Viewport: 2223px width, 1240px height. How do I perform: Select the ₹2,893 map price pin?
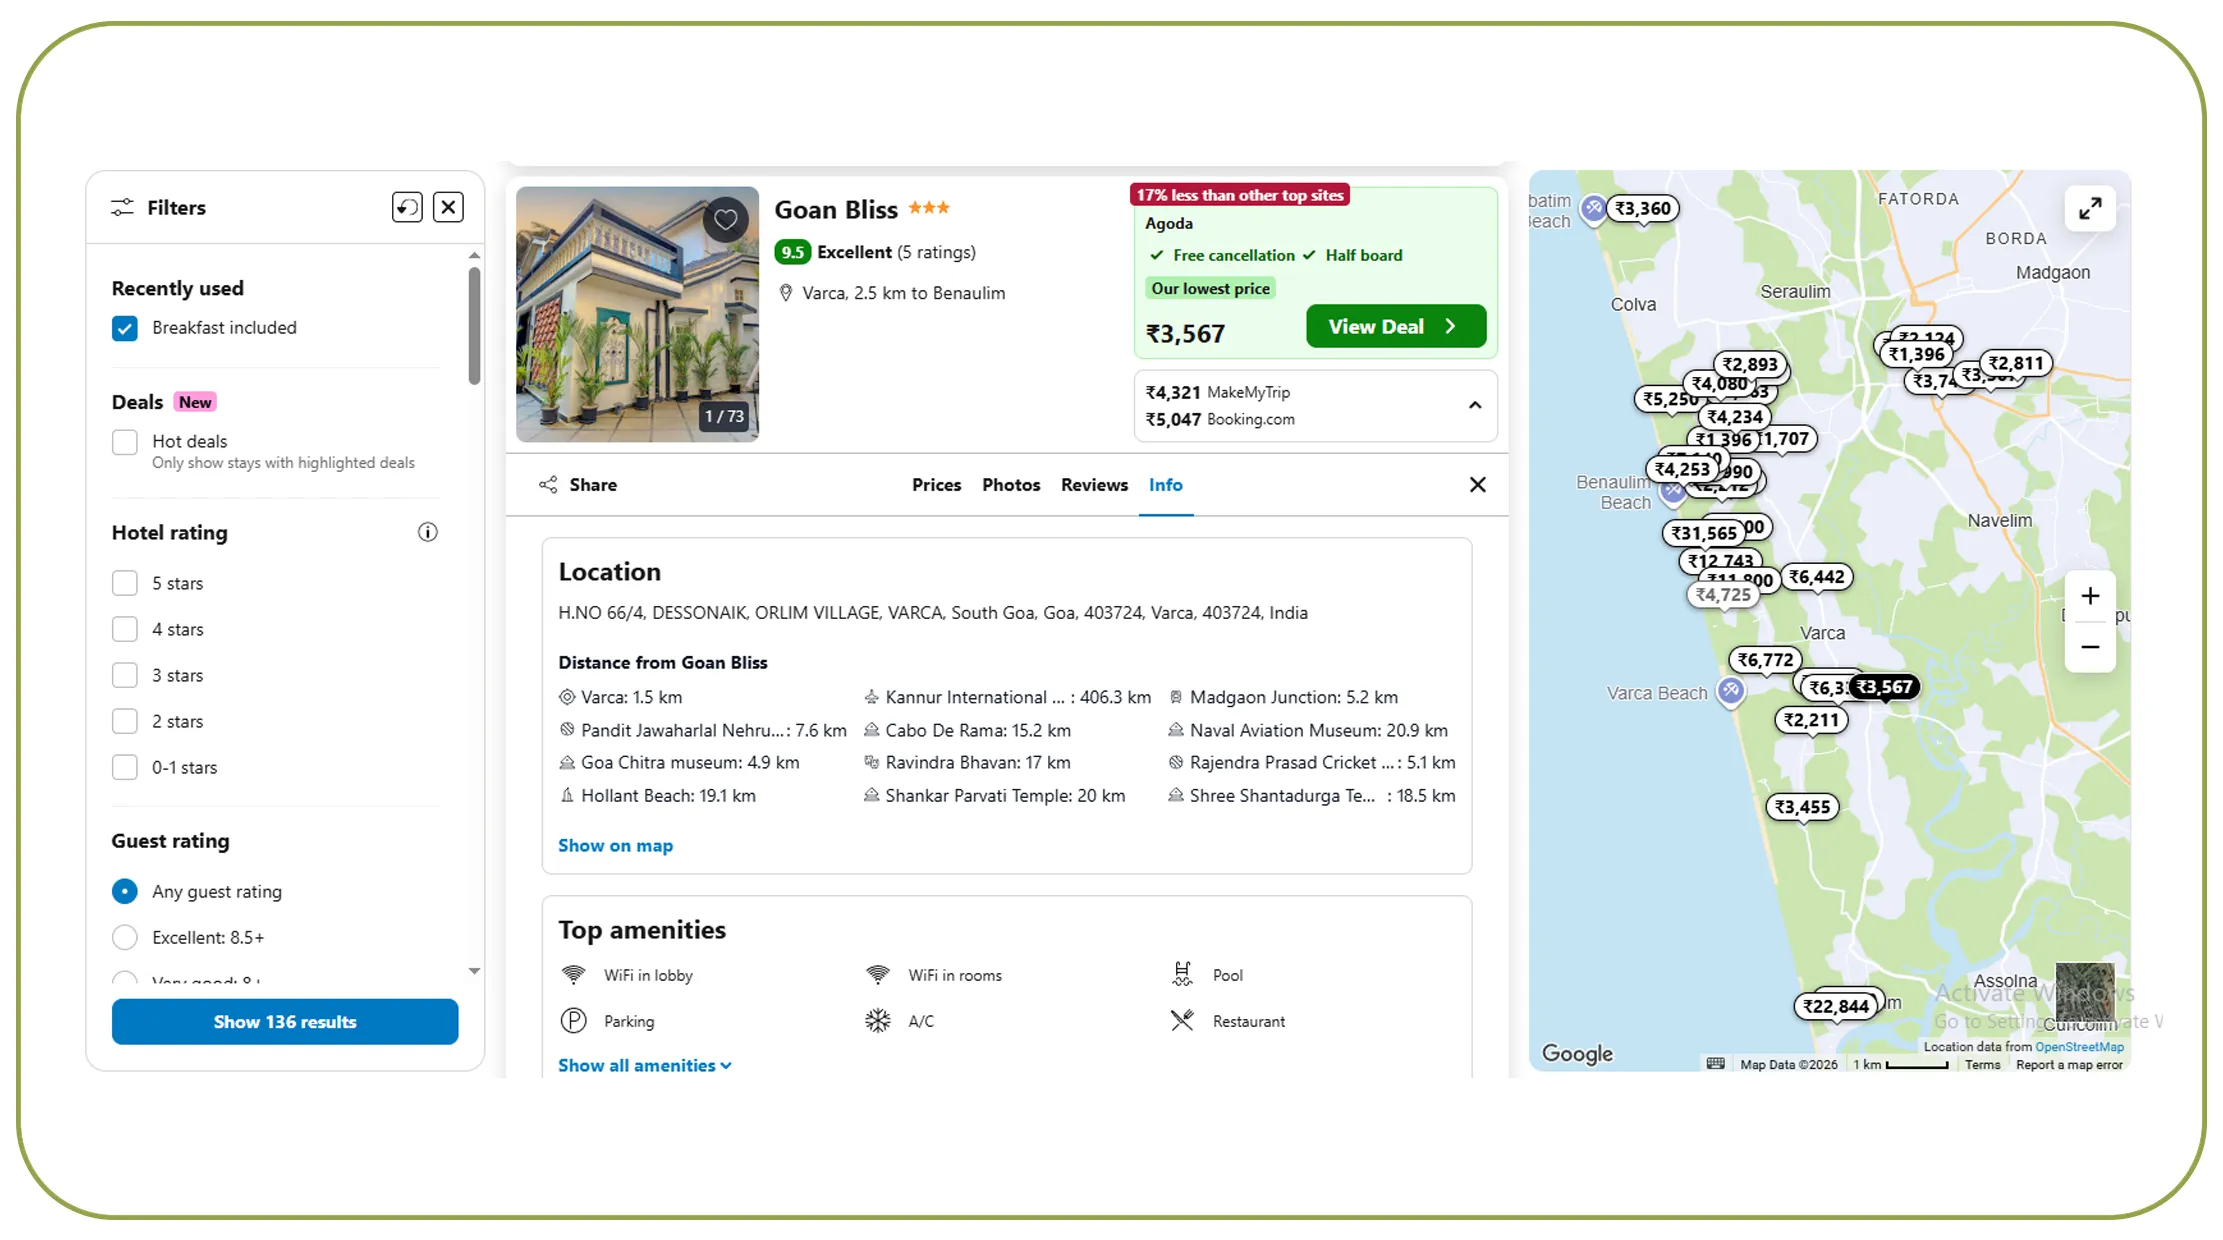(1750, 364)
